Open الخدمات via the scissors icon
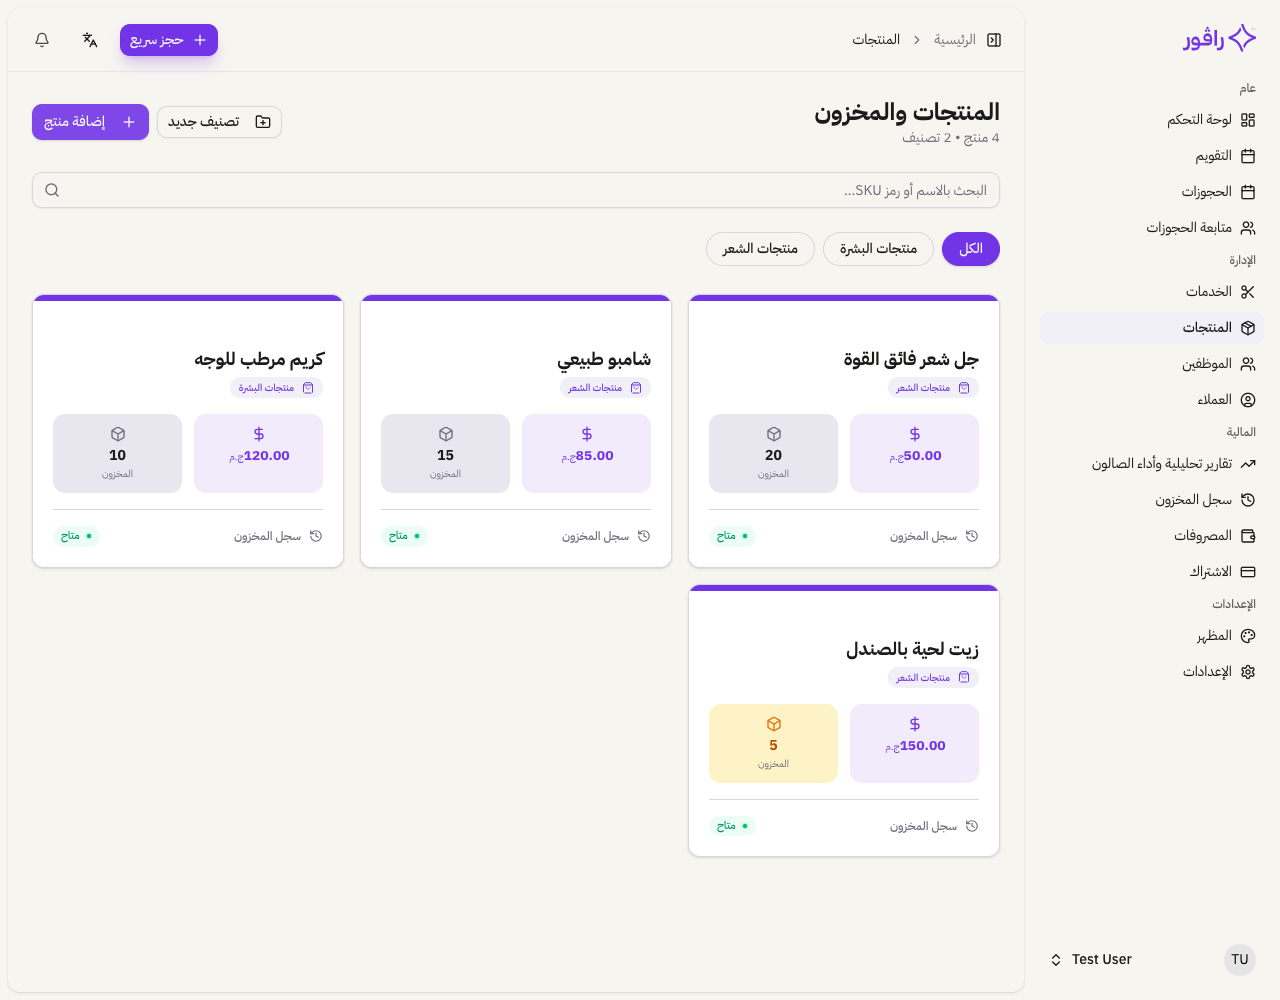The height and width of the screenshot is (1000, 1280). (1247, 291)
